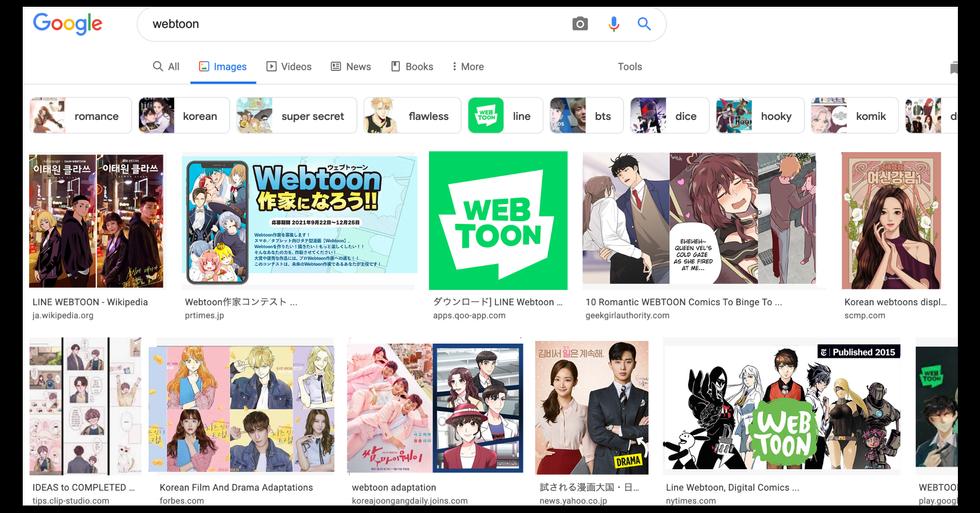Image resolution: width=980 pixels, height=513 pixels.
Task: Open the green LINE Webtoon logo image
Action: 498,221
